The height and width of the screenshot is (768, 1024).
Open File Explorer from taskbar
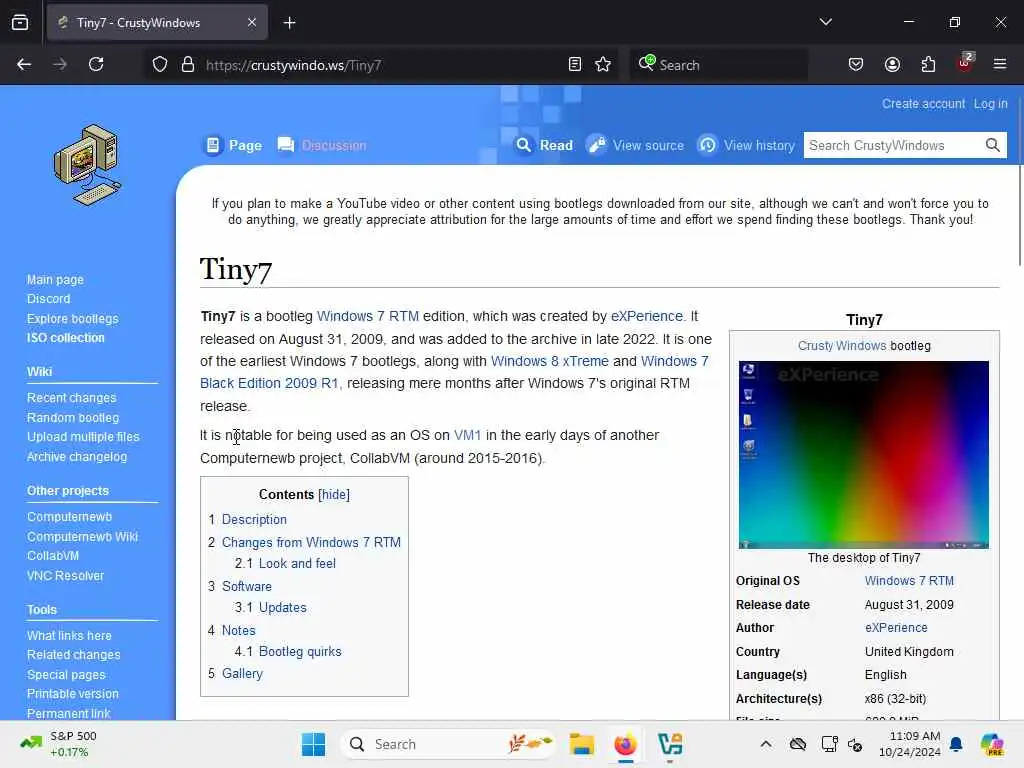tap(581, 744)
